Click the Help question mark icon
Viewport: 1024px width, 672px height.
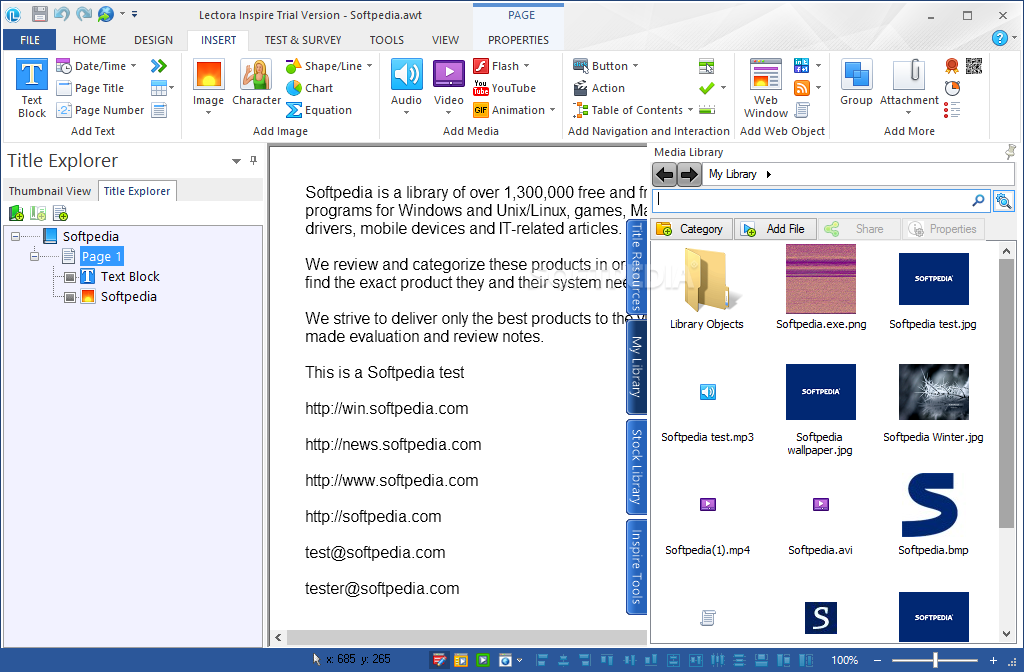pyautogui.click(x=999, y=39)
